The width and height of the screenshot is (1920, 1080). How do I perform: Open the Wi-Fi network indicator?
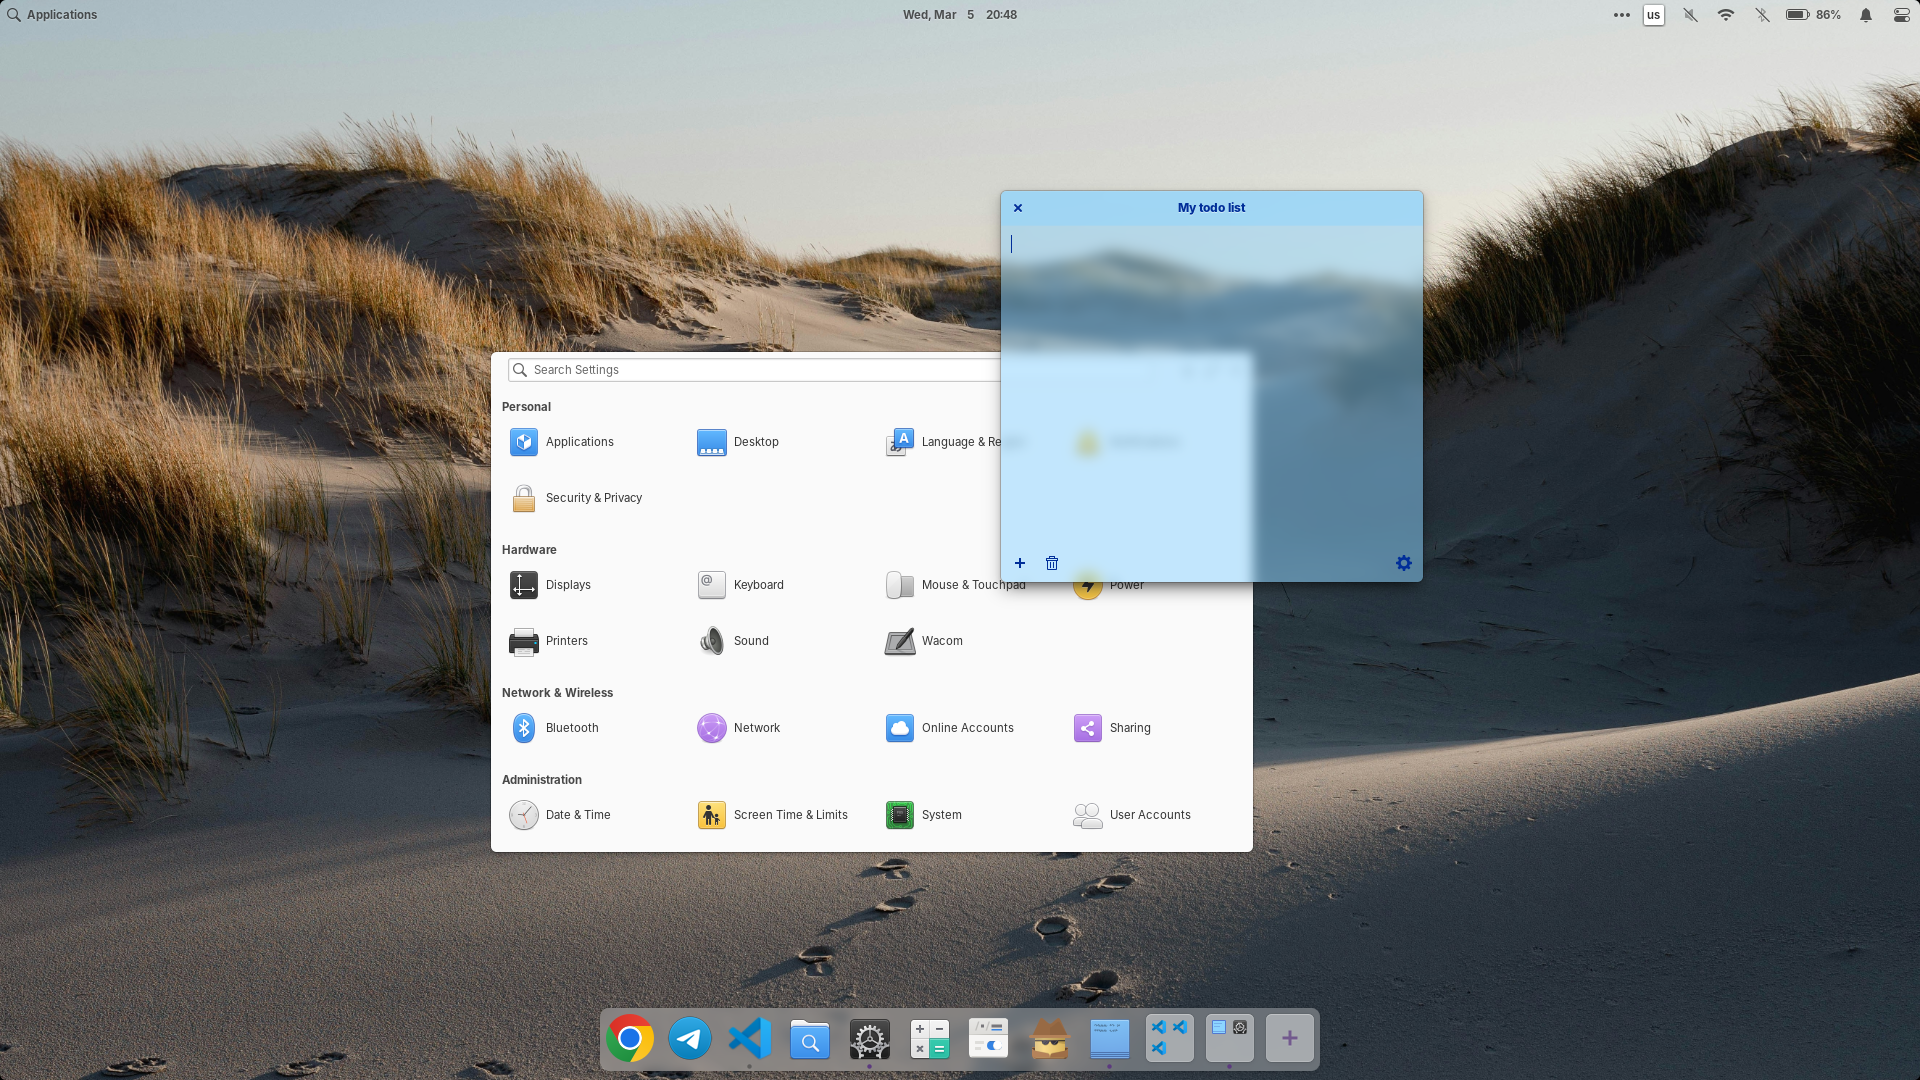pyautogui.click(x=1726, y=15)
